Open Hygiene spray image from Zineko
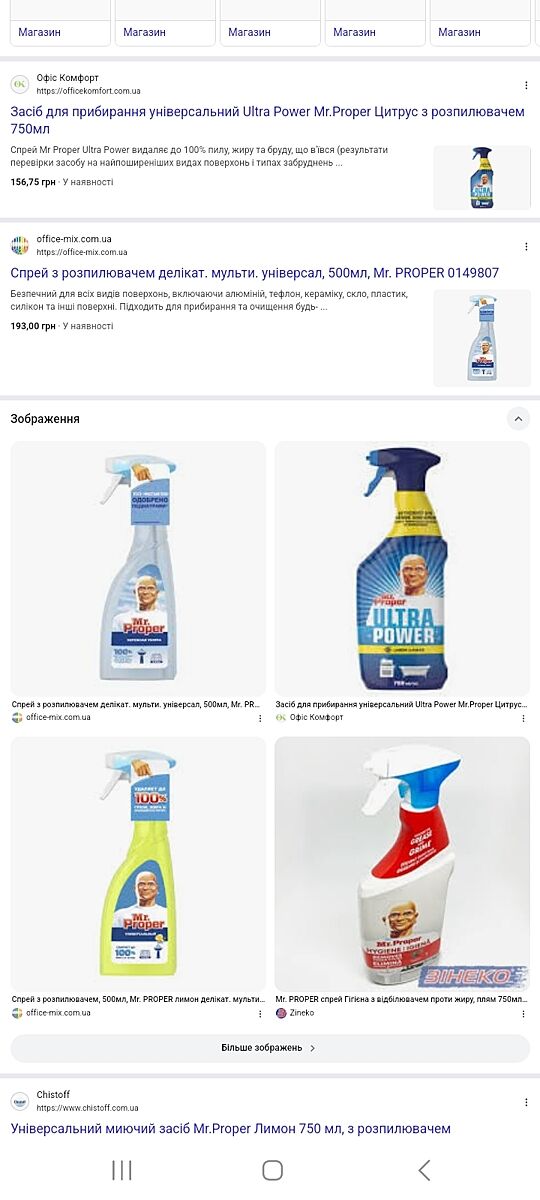 coord(402,864)
